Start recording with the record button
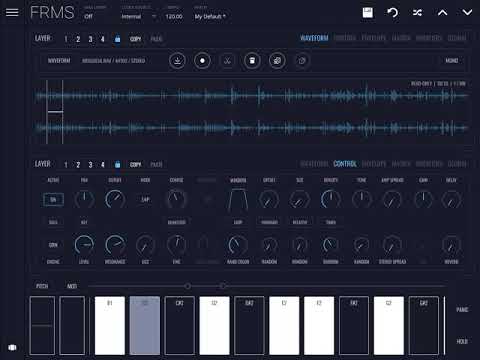The image size is (480, 360). click(x=202, y=61)
